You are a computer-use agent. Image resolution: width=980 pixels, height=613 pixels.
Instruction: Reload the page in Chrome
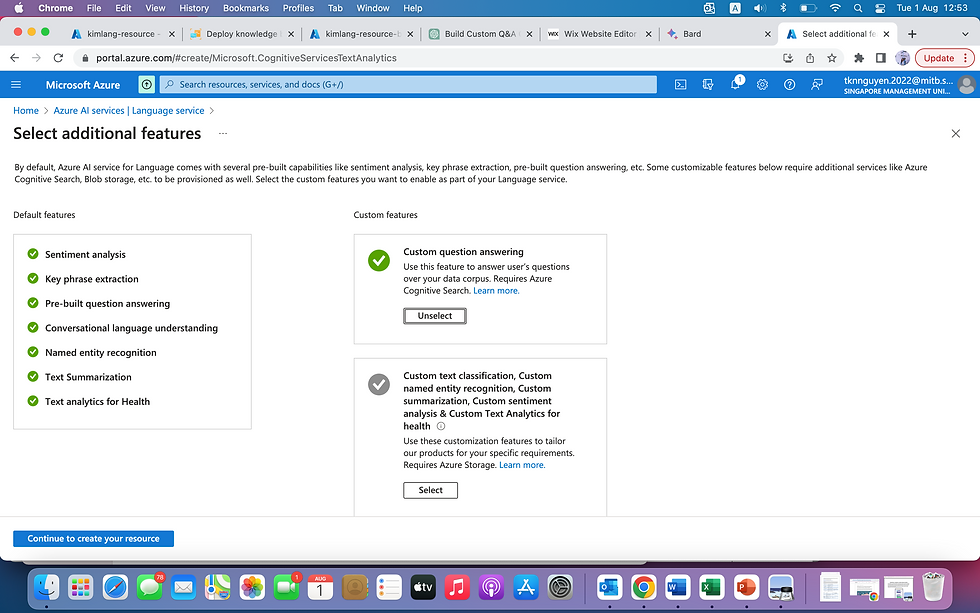point(58,58)
